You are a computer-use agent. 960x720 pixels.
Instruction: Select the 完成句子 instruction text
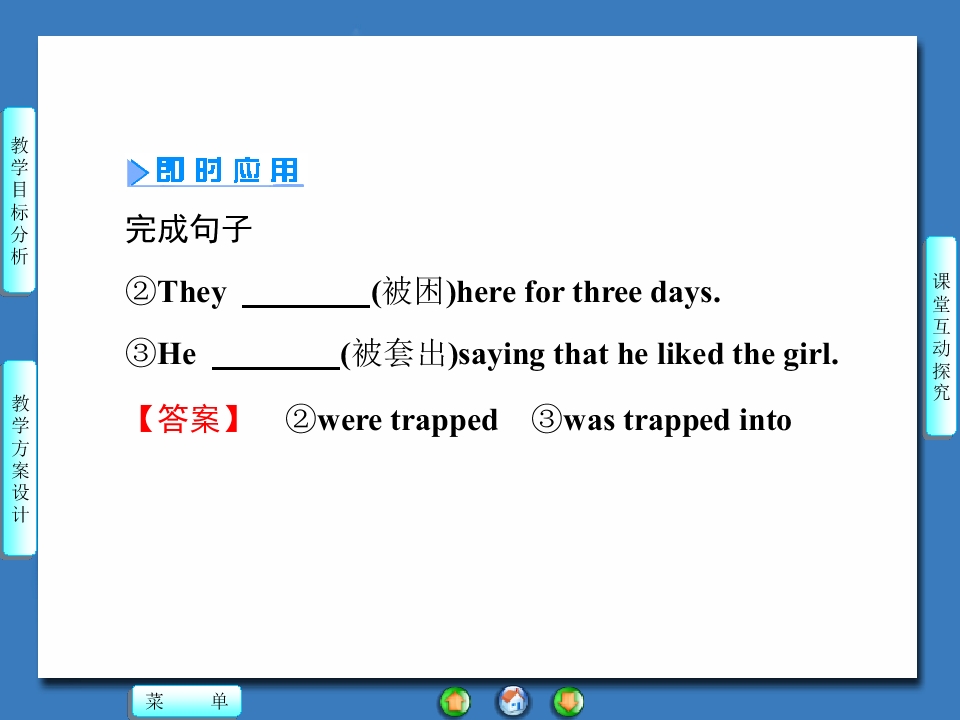pos(189,230)
